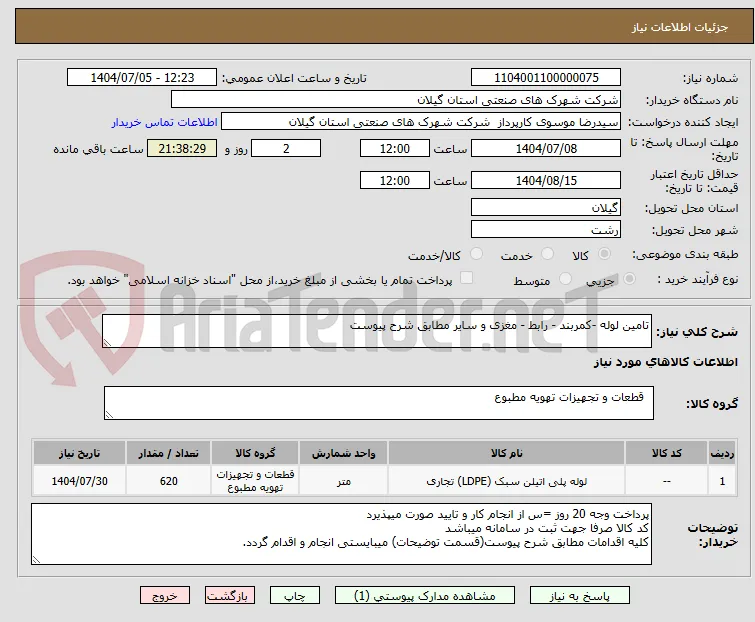
Task: Click the شرح کلی نیاز text area
Action: (377, 331)
